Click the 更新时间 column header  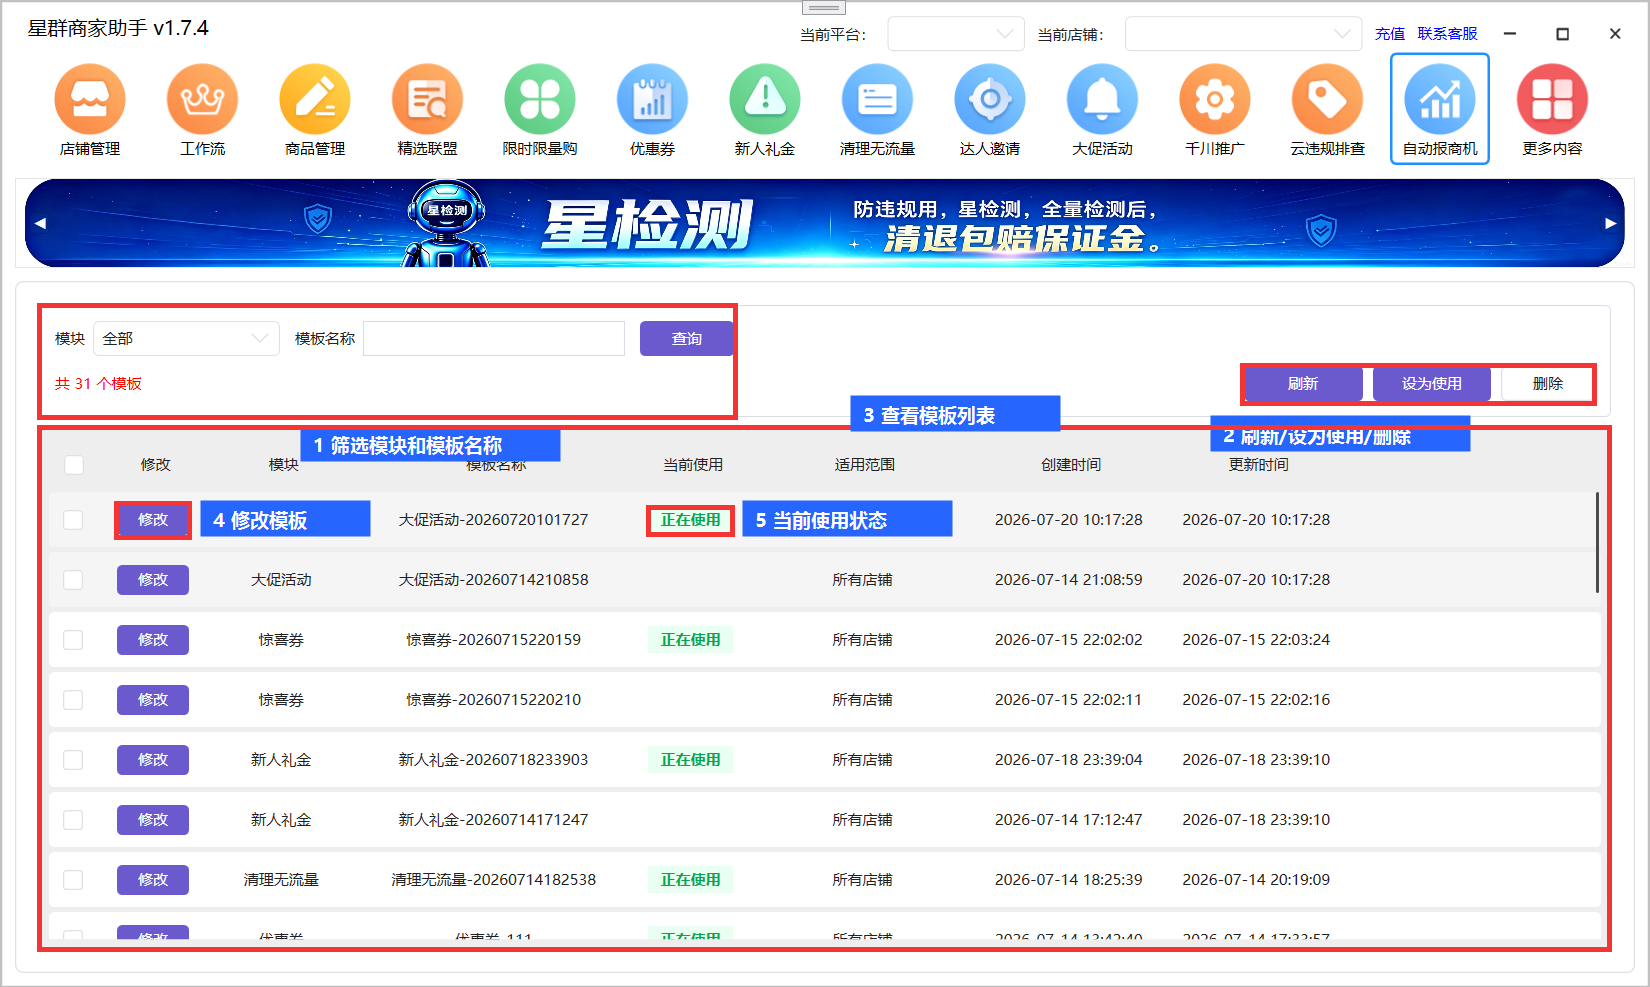(1258, 465)
